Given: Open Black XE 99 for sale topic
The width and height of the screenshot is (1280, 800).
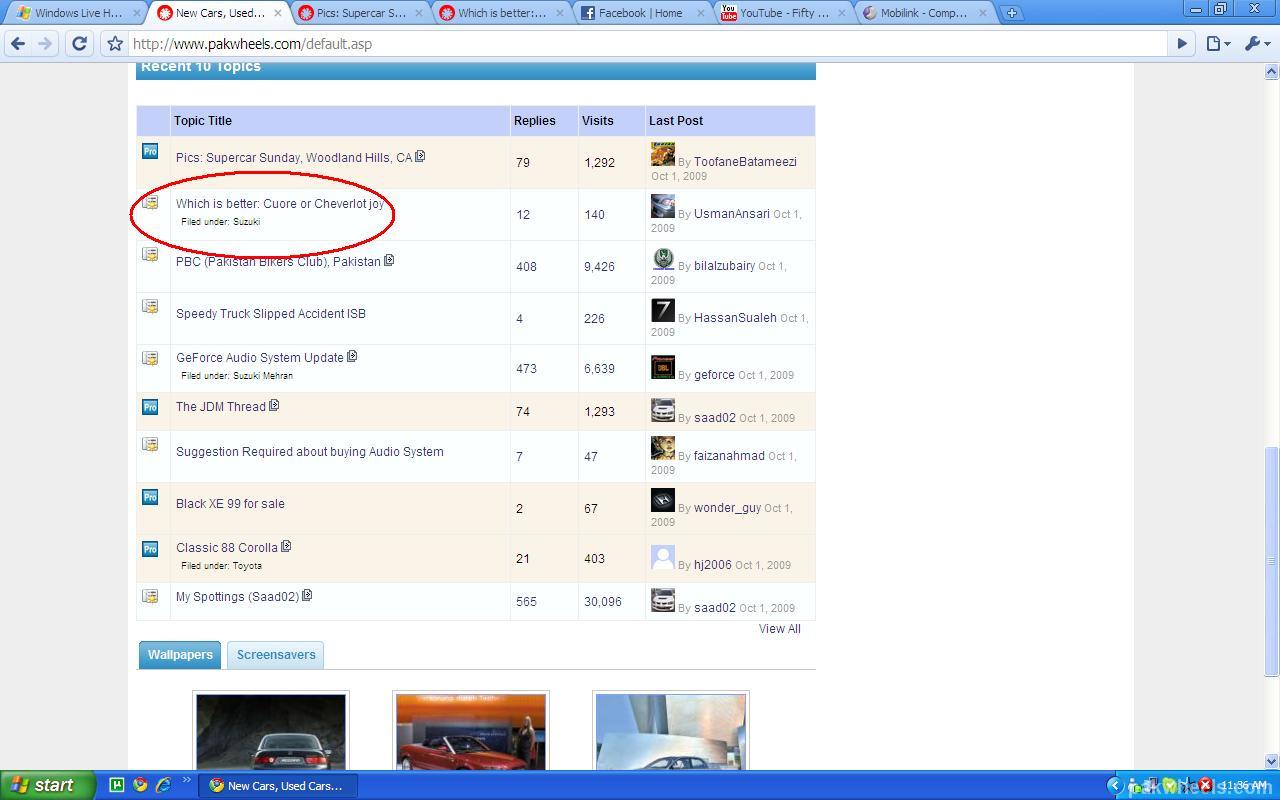Looking at the screenshot, I should click(x=230, y=504).
